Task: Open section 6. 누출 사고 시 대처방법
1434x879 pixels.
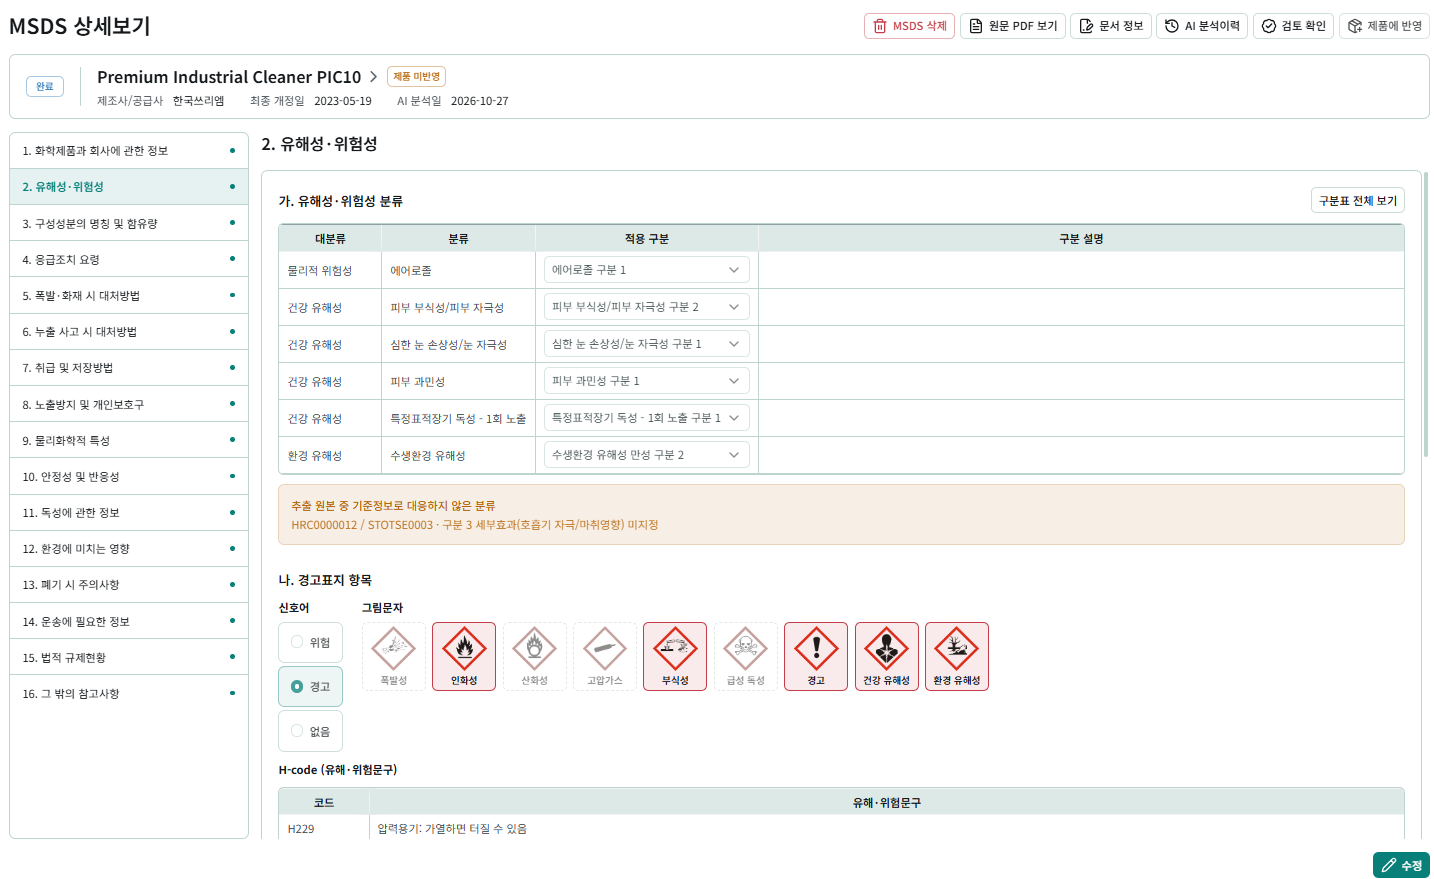Action: pyautogui.click(x=129, y=332)
